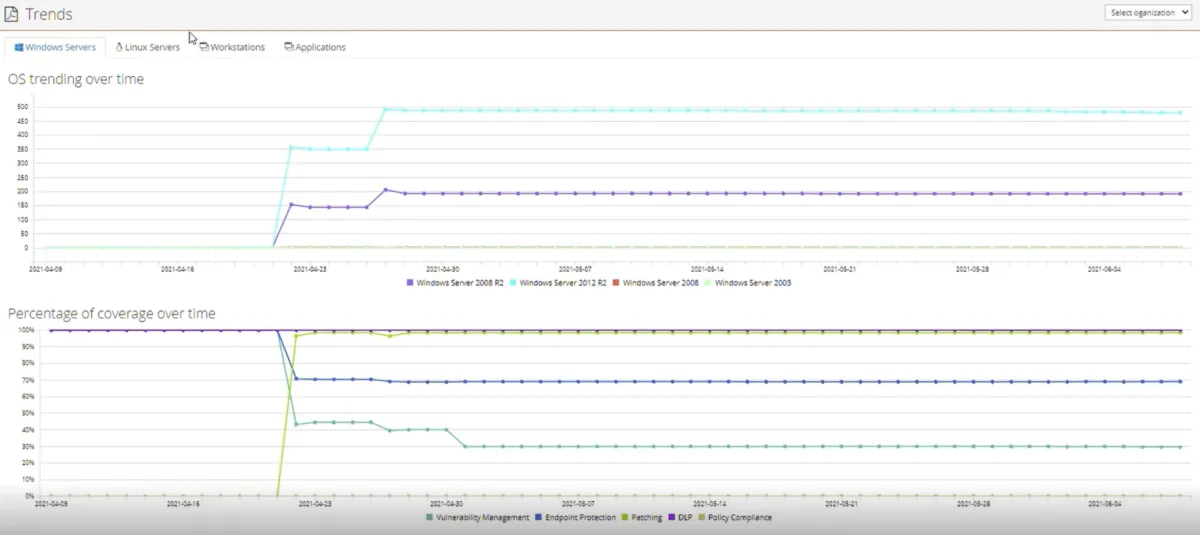Click the Policy Compliance legend swatch
The width and height of the screenshot is (1200, 535).
pos(701,517)
